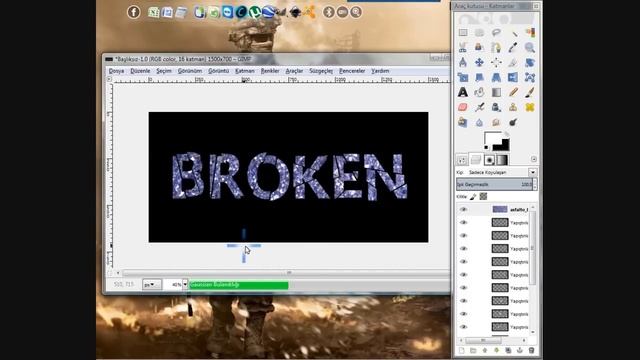This screenshot has height=360, width=640.
Task: Select the Blur/Sharpen droplet tool
Action: 480,122
